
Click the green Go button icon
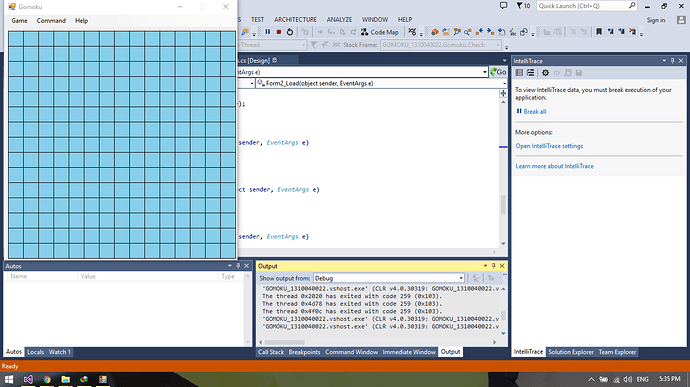[x=499, y=72]
